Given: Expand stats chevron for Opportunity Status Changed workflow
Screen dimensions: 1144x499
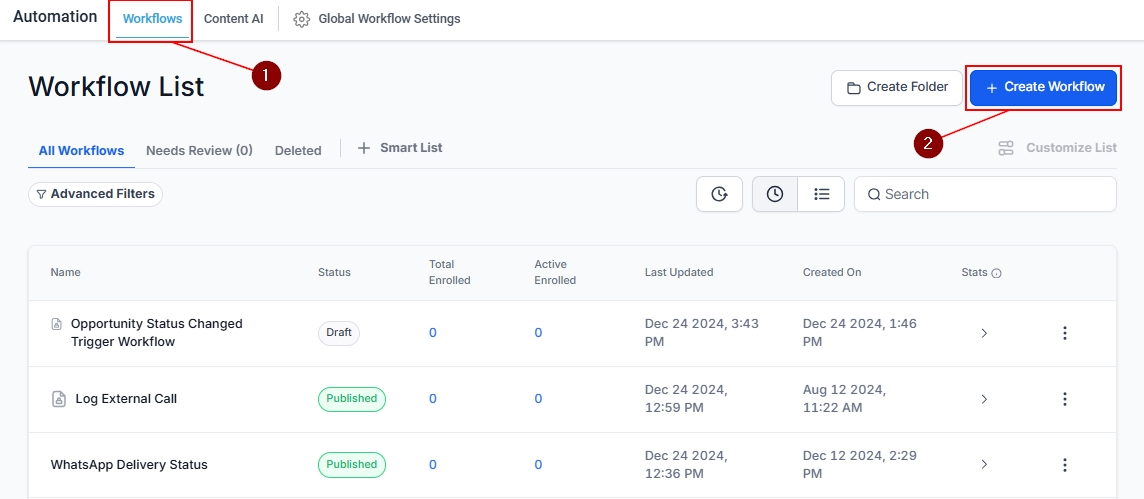Looking at the screenshot, I should (x=984, y=333).
